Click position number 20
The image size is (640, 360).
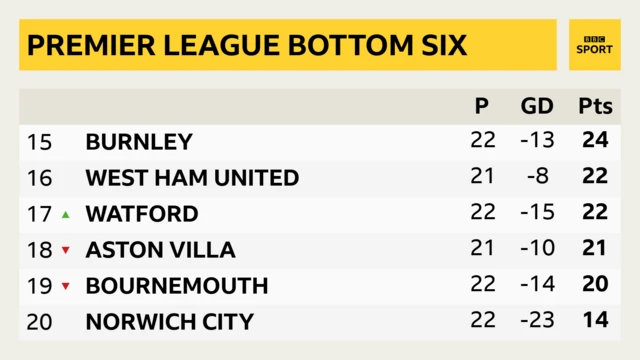40,322
